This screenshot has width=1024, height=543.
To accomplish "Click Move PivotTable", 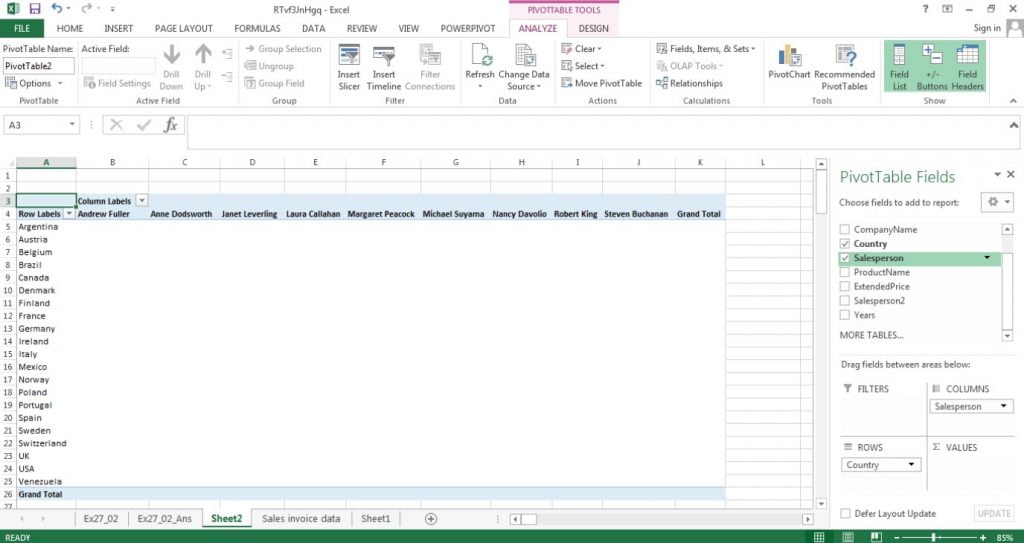I will coord(601,83).
